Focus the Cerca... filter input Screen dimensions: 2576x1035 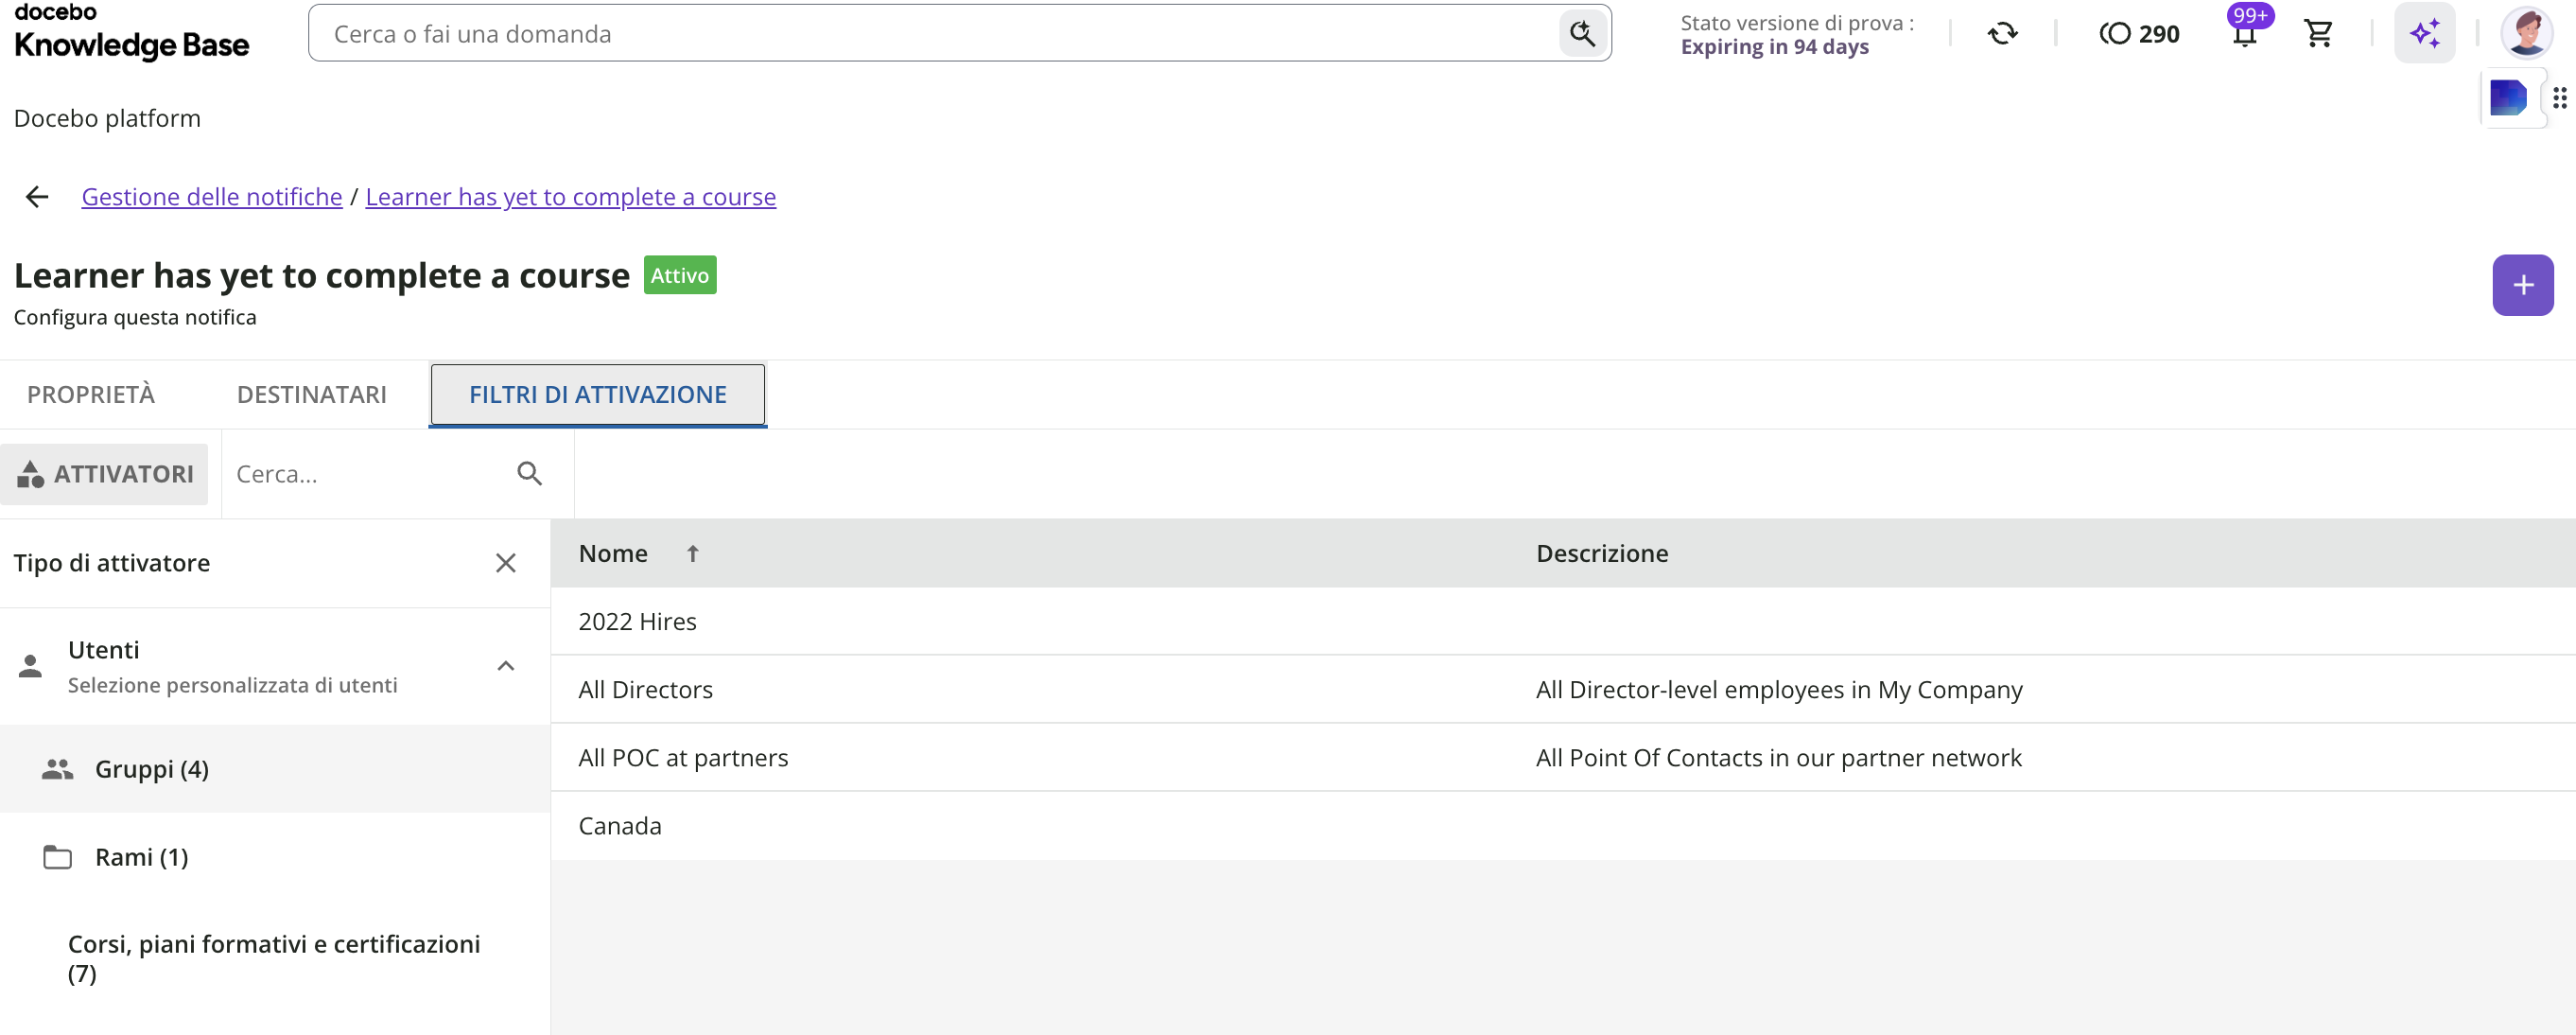370,474
